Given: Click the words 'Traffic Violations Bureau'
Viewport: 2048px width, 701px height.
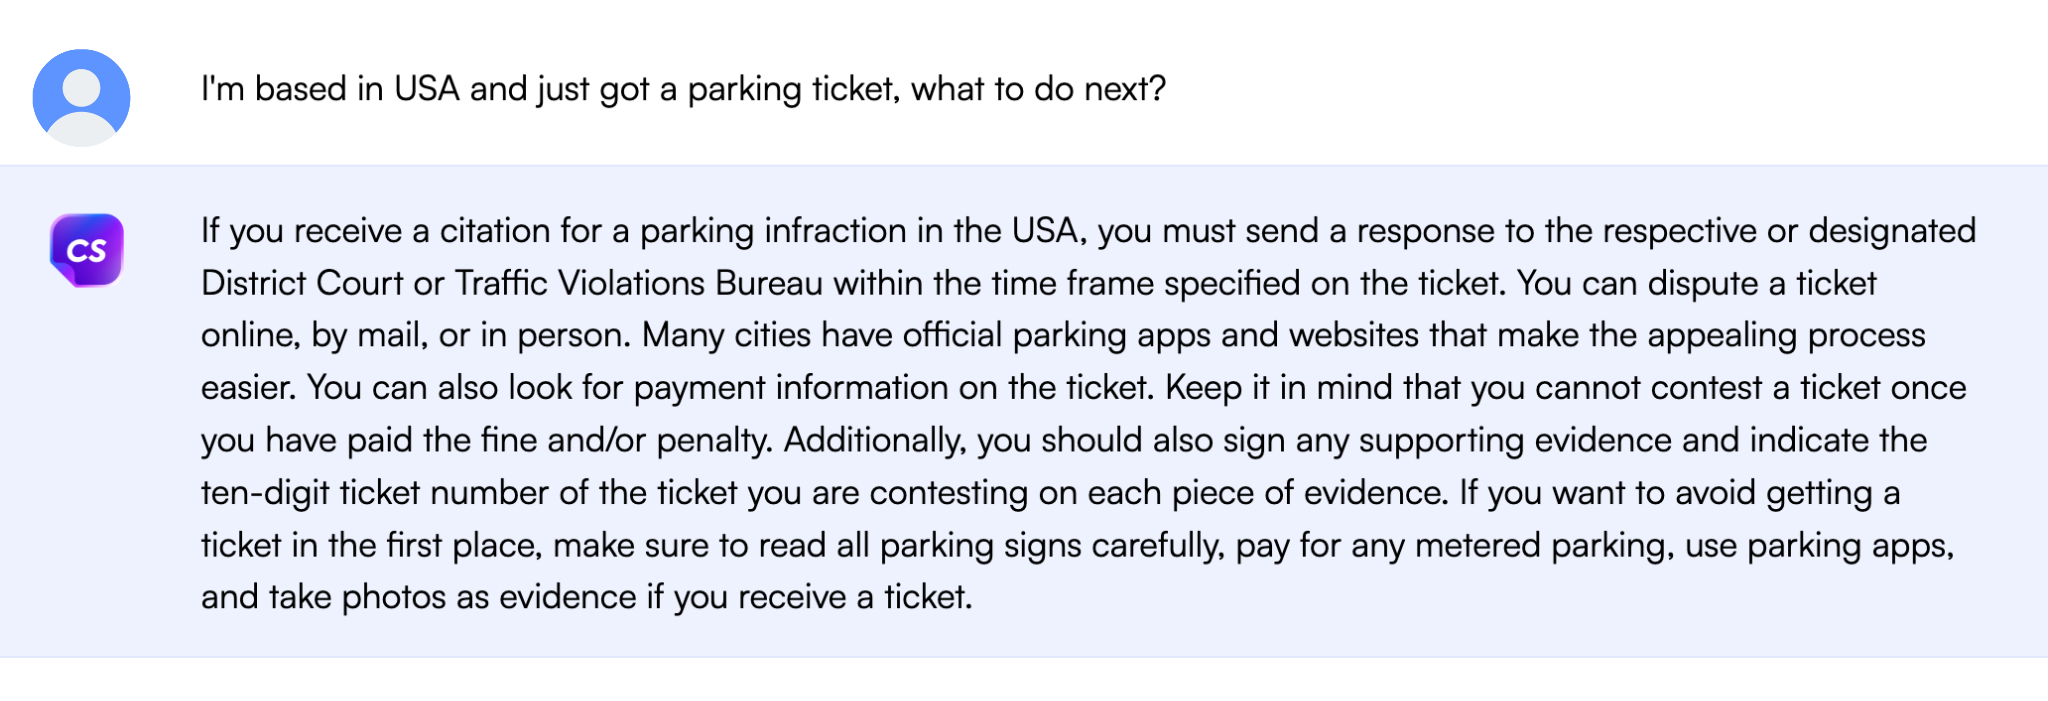Looking at the screenshot, I should click(x=638, y=283).
